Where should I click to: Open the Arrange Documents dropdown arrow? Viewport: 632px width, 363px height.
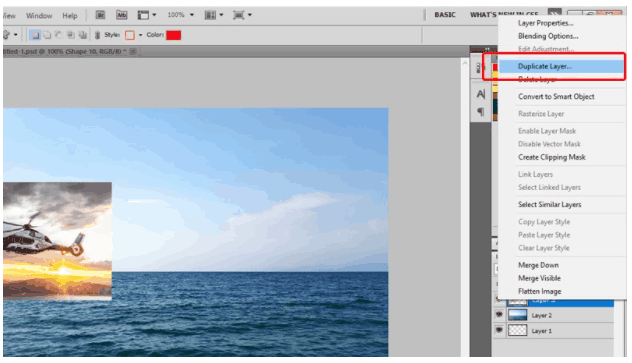click(221, 15)
